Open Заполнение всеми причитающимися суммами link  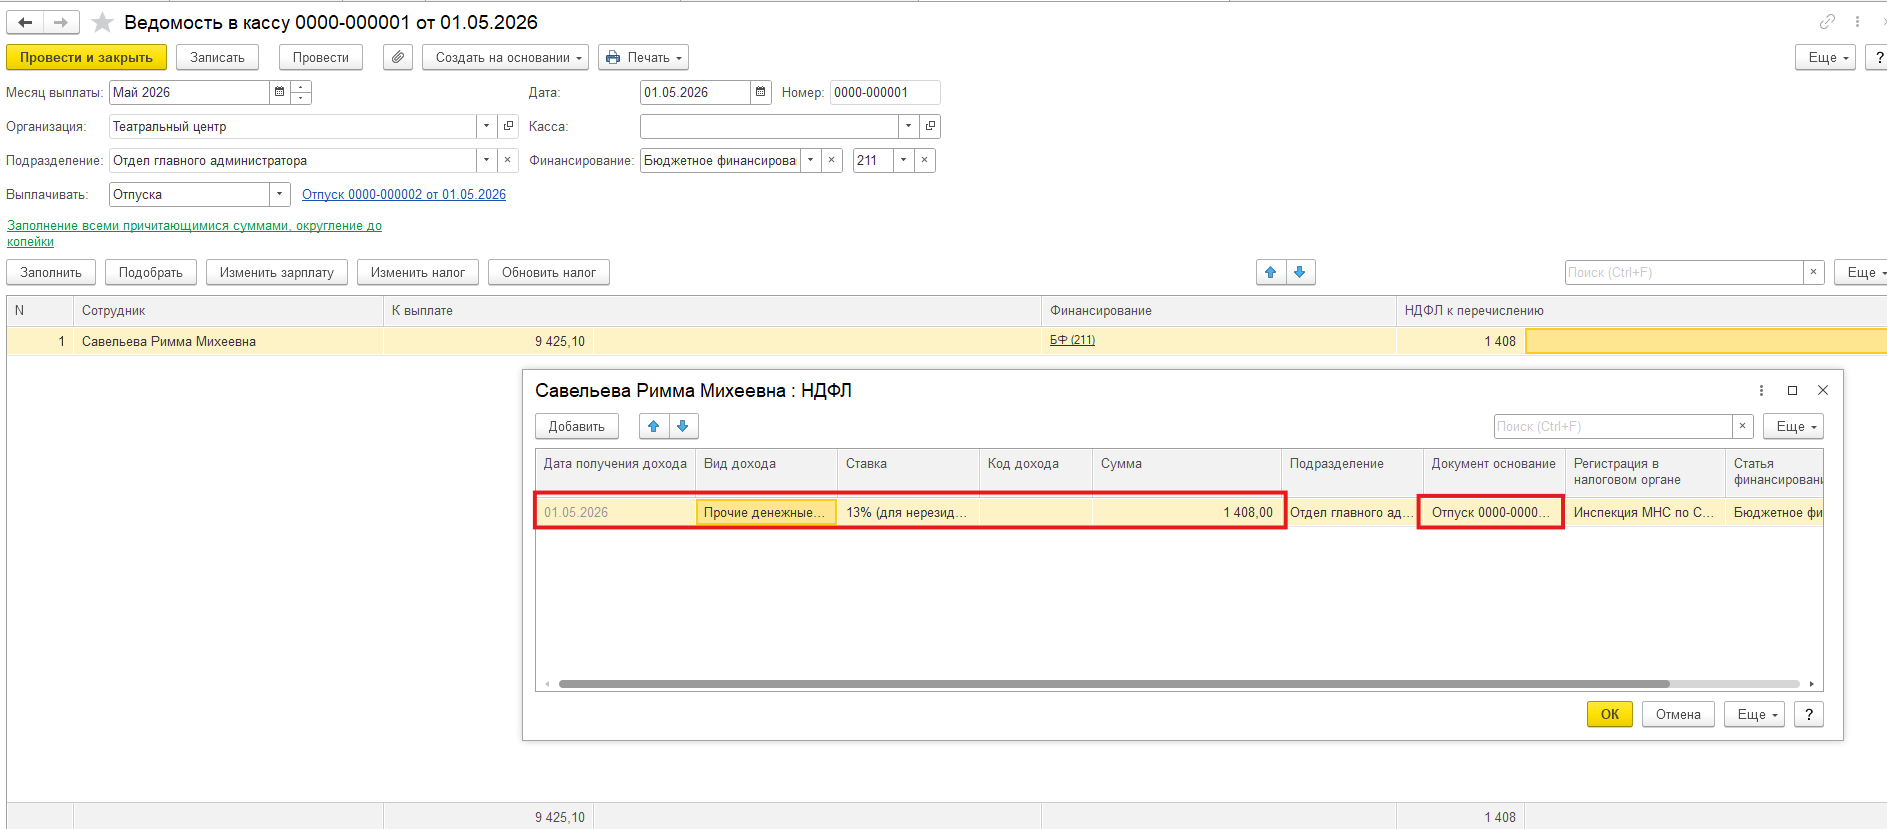point(194,233)
